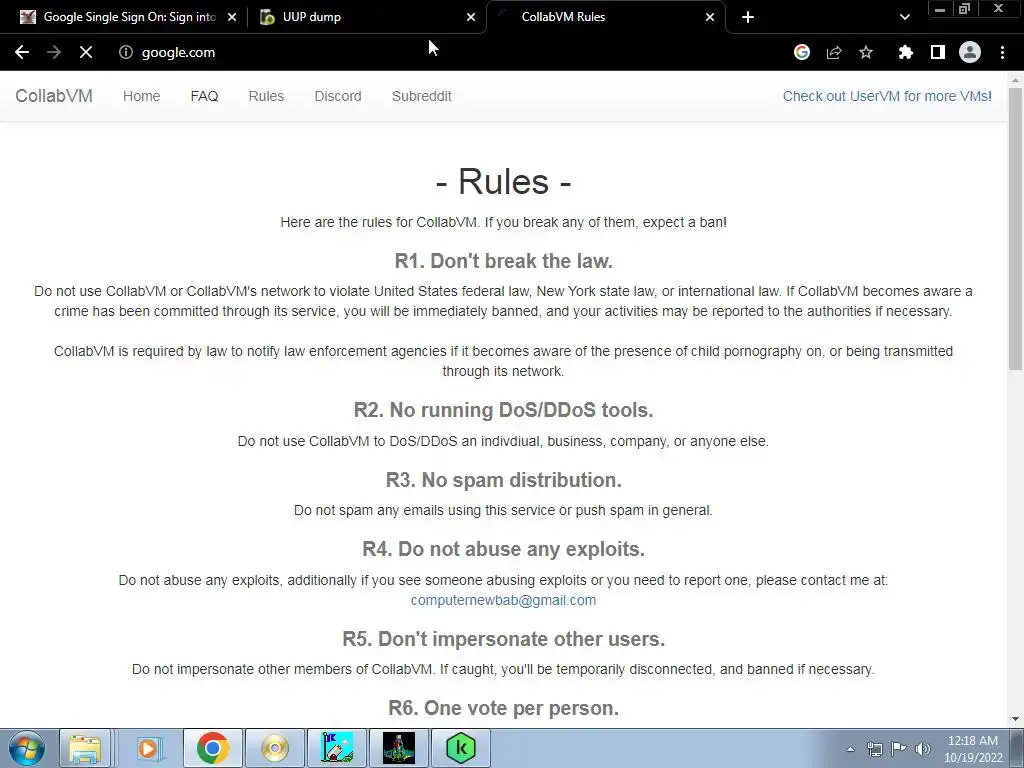1024x768 pixels.
Task: Click the 'R5. Don't impersonate other users.' heading
Action: (x=504, y=639)
